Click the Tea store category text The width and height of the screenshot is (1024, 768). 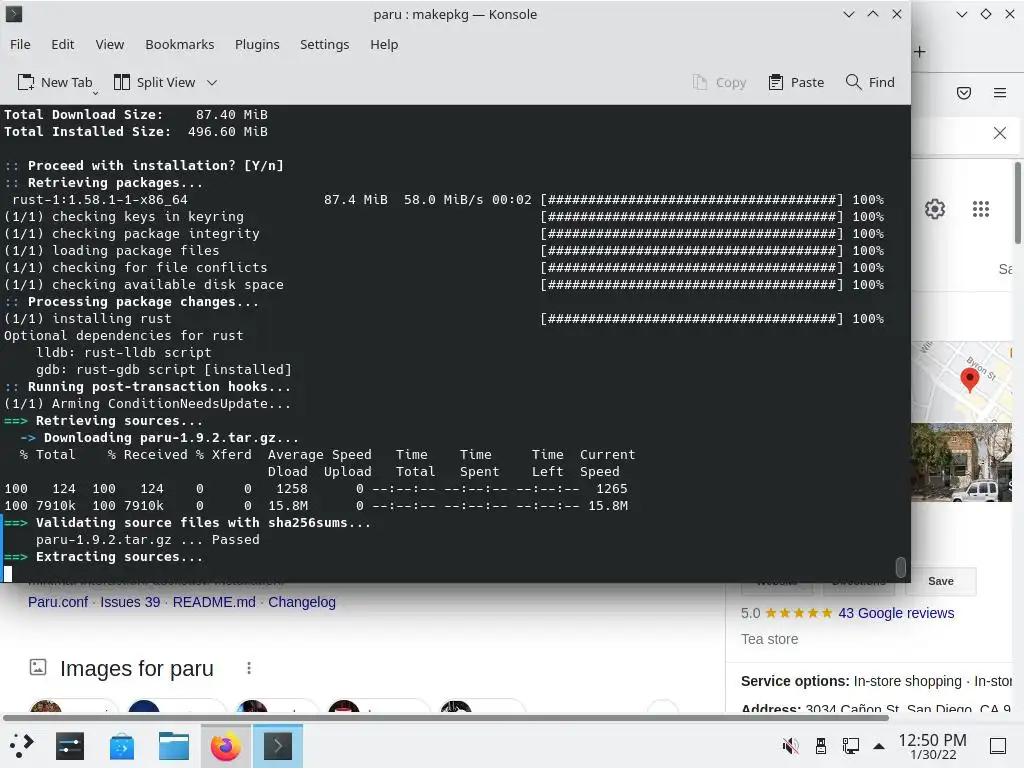pyautogui.click(x=769, y=639)
